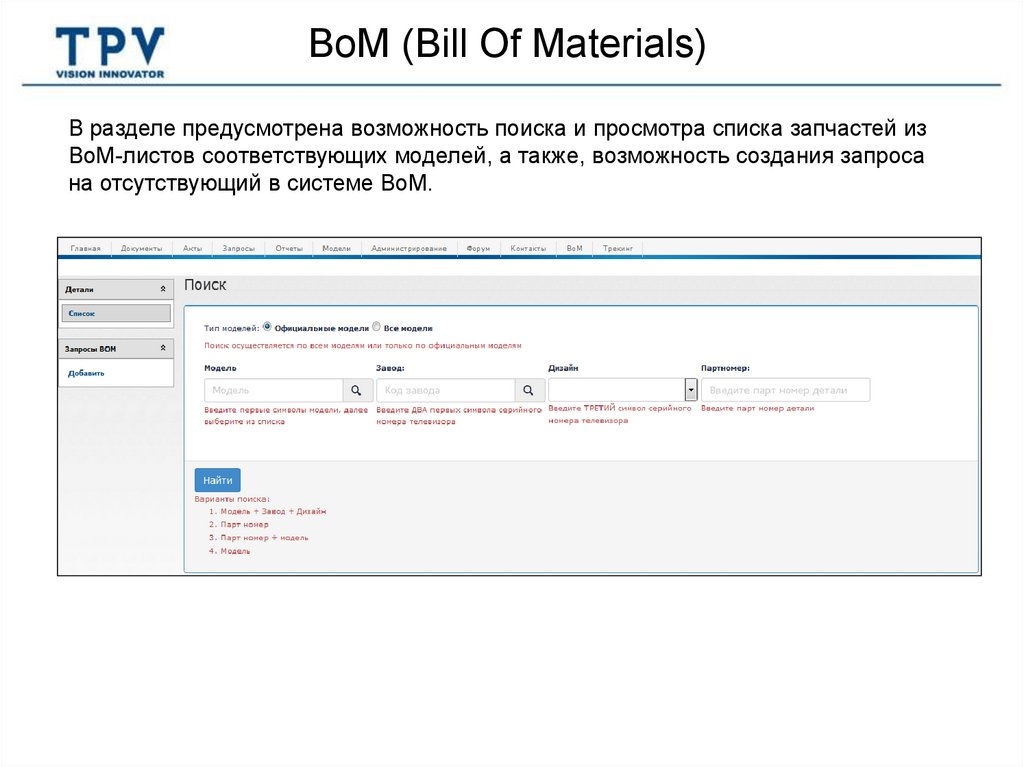Click the model search magnifier icon
Image resolution: width=1024 pixels, height=767 pixels.
(356, 390)
